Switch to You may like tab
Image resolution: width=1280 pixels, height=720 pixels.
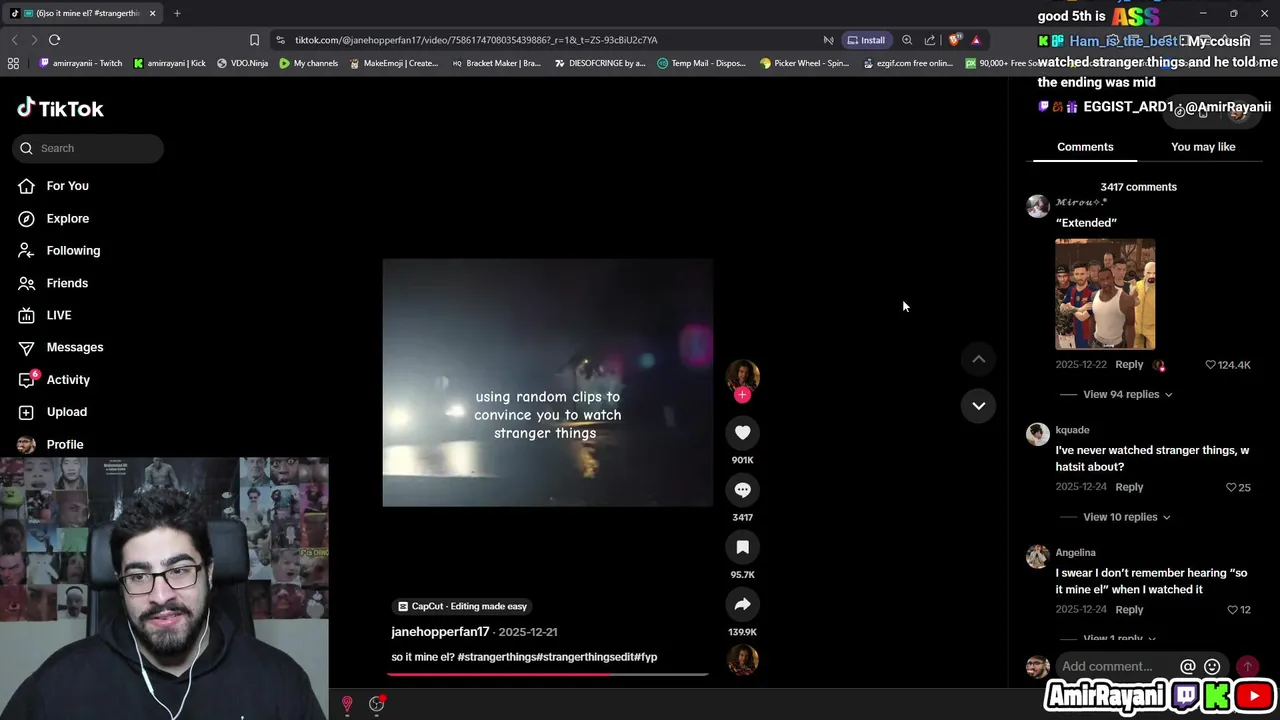1203,147
